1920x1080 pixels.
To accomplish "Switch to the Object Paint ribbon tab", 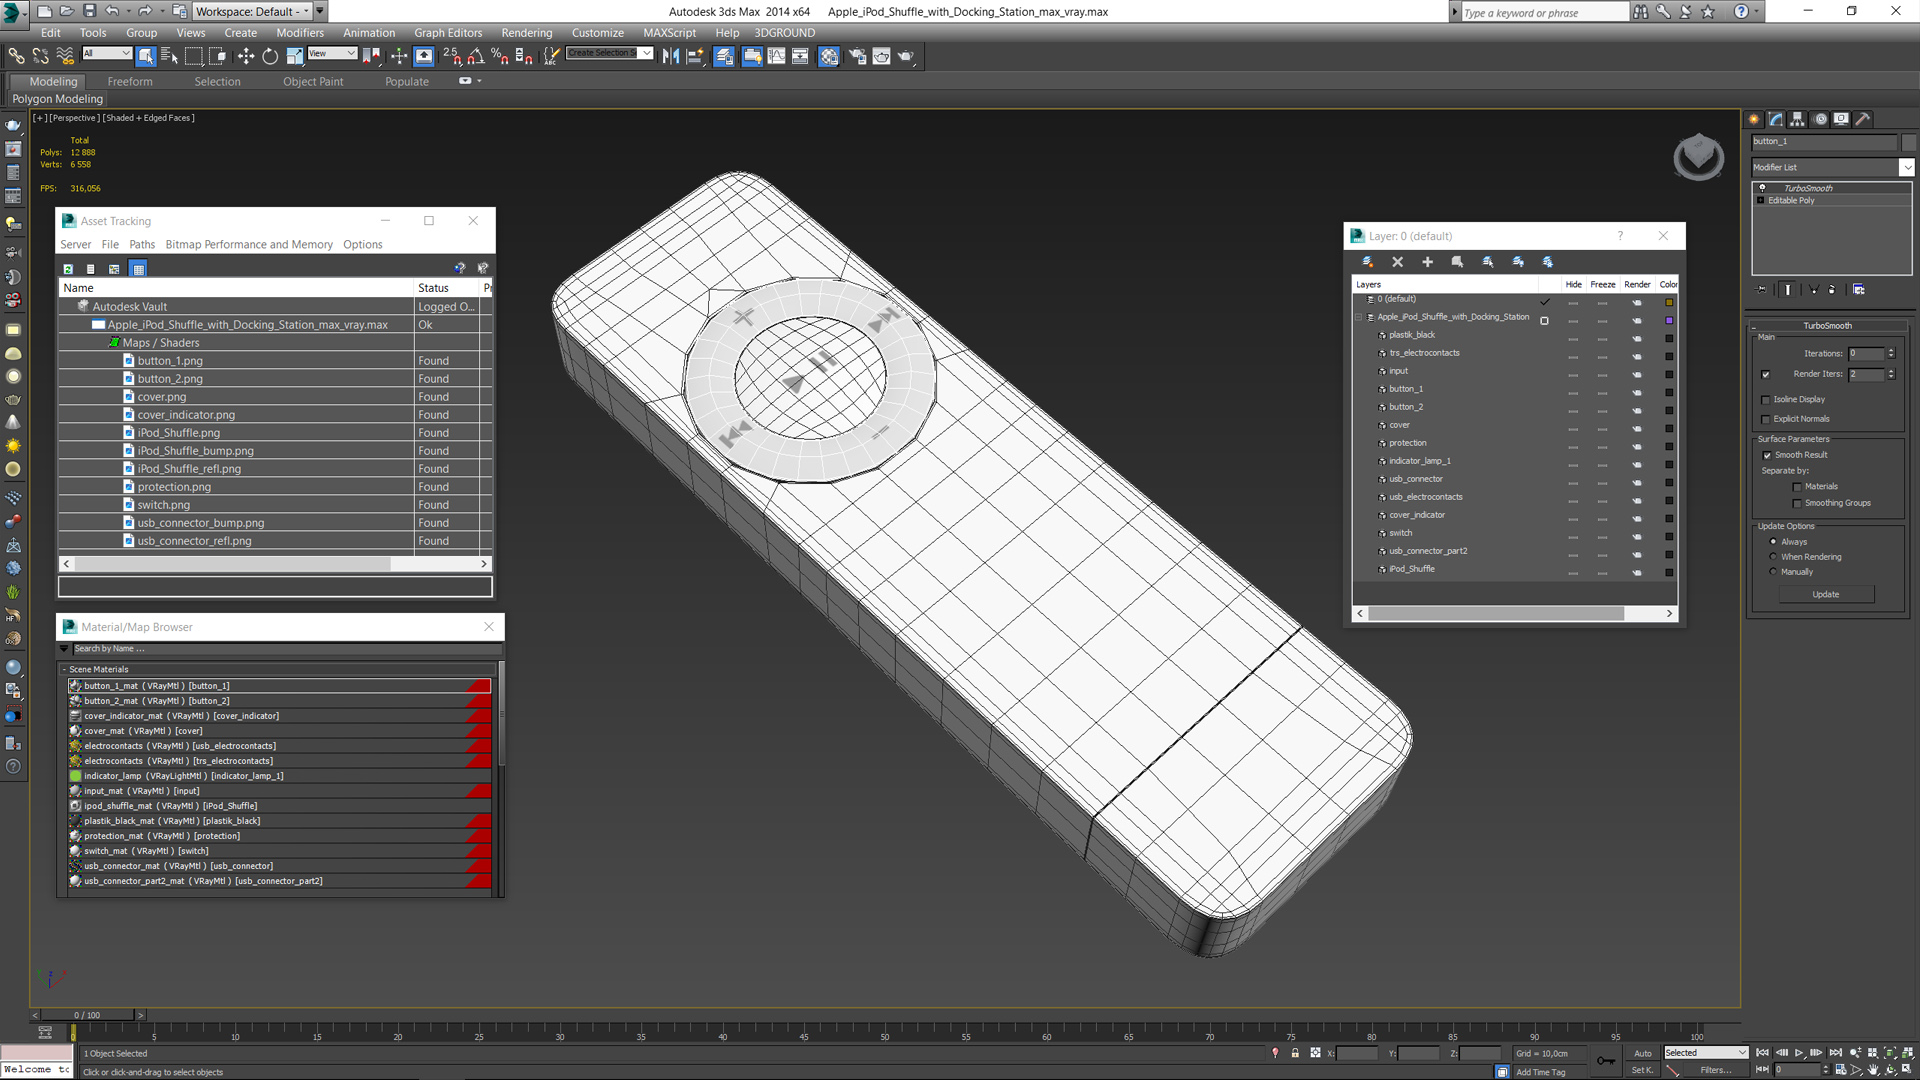I will [312, 82].
